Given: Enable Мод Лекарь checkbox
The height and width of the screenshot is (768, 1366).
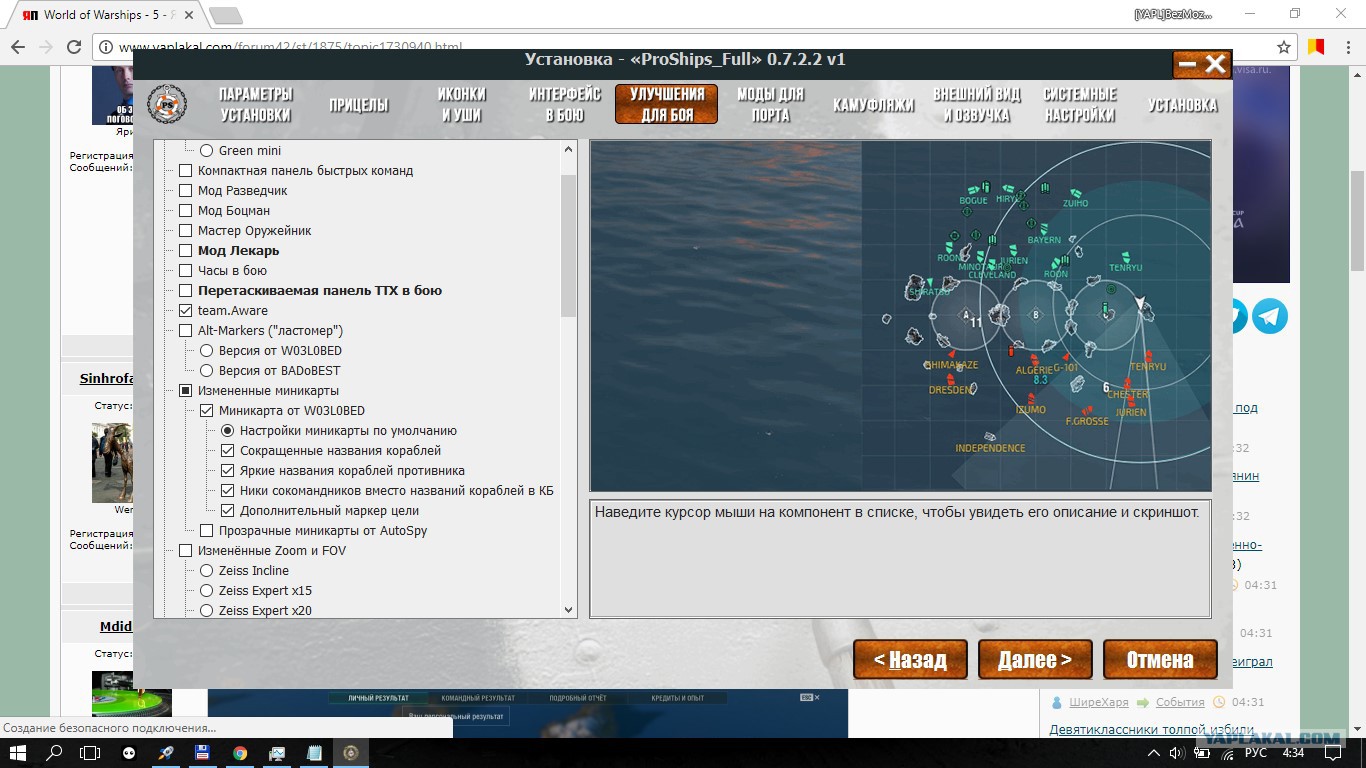Looking at the screenshot, I should pyautogui.click(x=185, y=251).
